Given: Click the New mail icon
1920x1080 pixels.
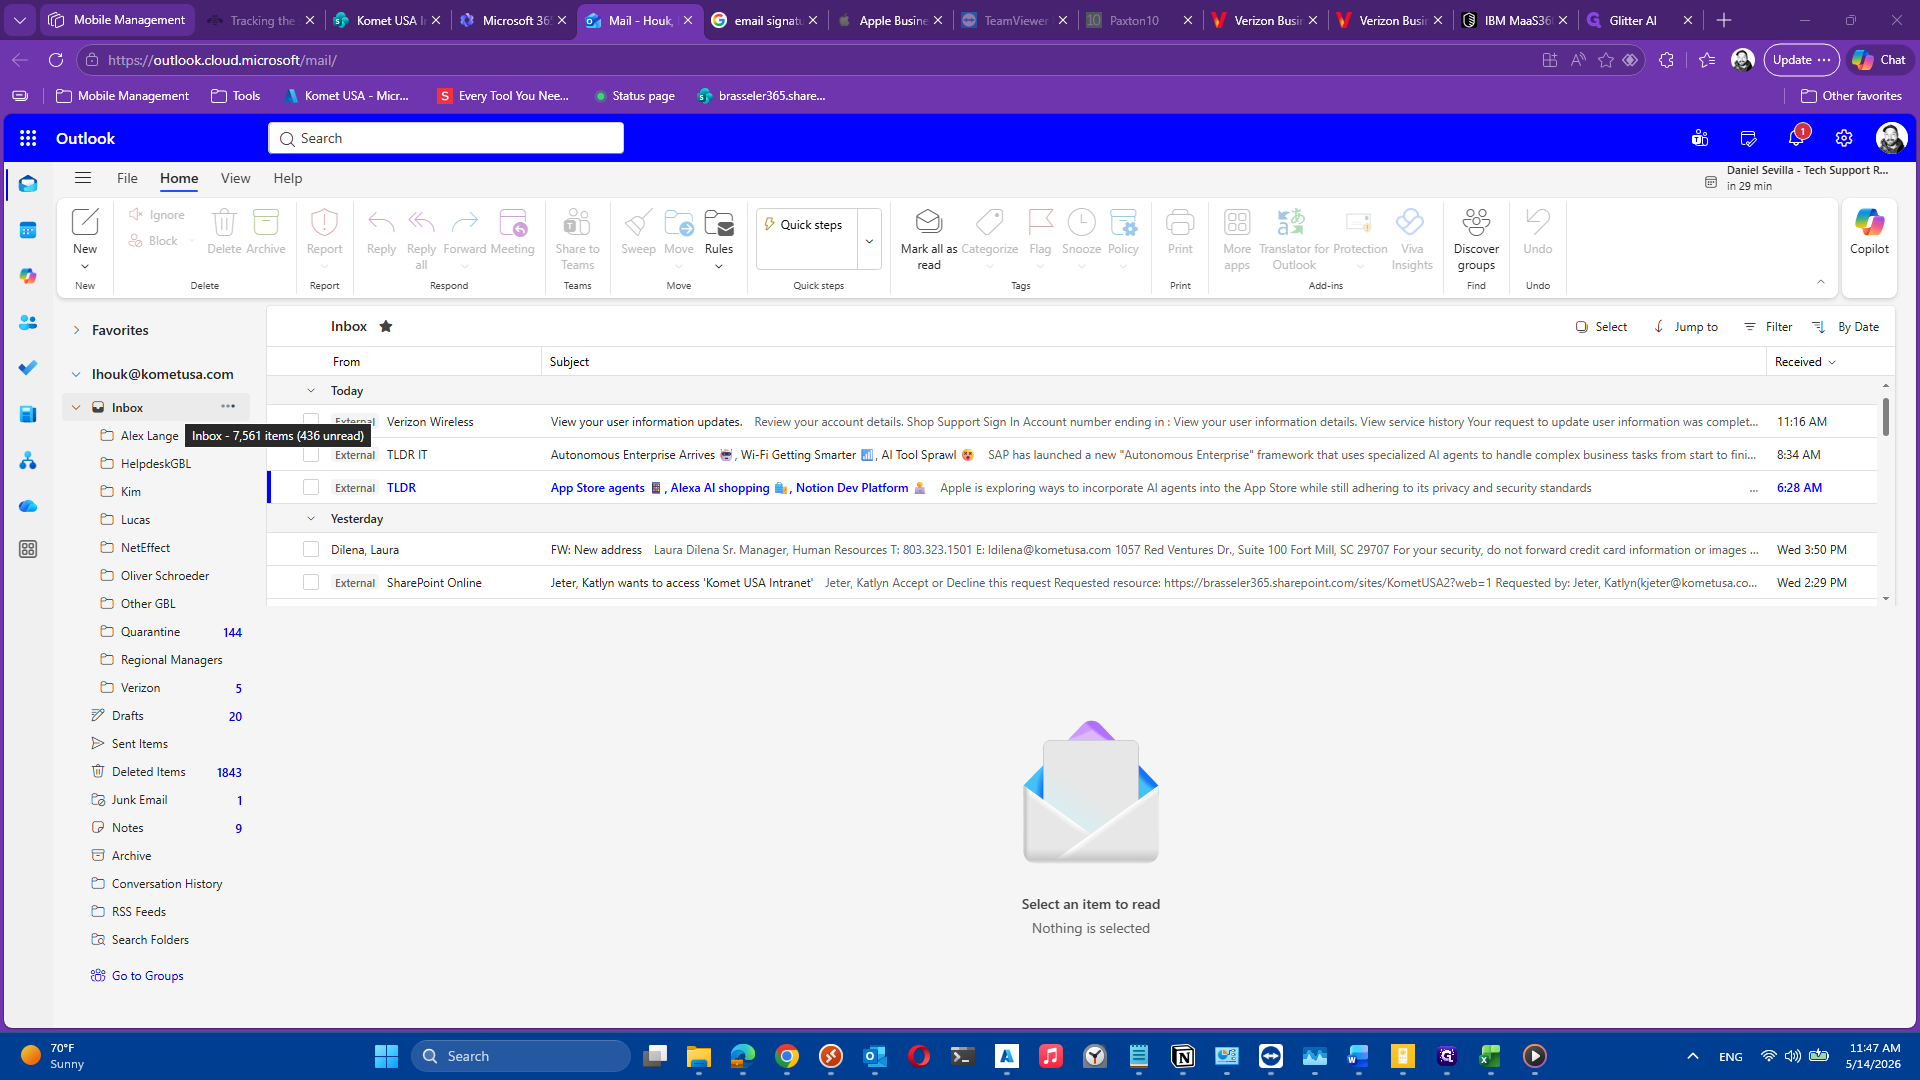Looking at the screenshot, I should point(85,222).
